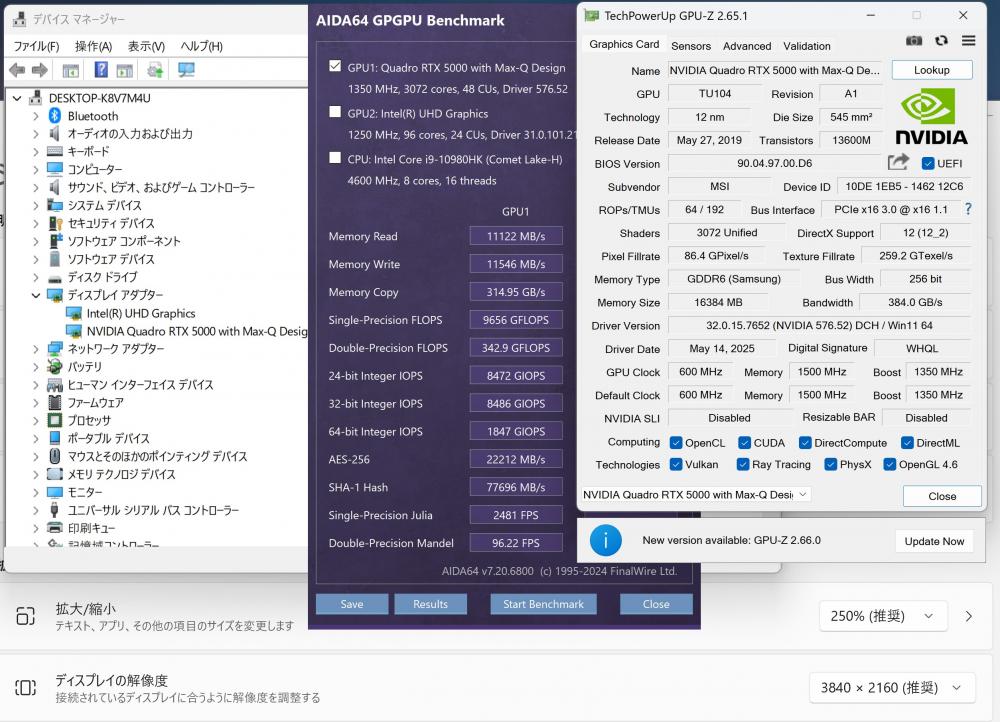Click the info icon in update notification
Image resolution: width=1000 pixels, height=722 pixels.
[x=605, y=540]
